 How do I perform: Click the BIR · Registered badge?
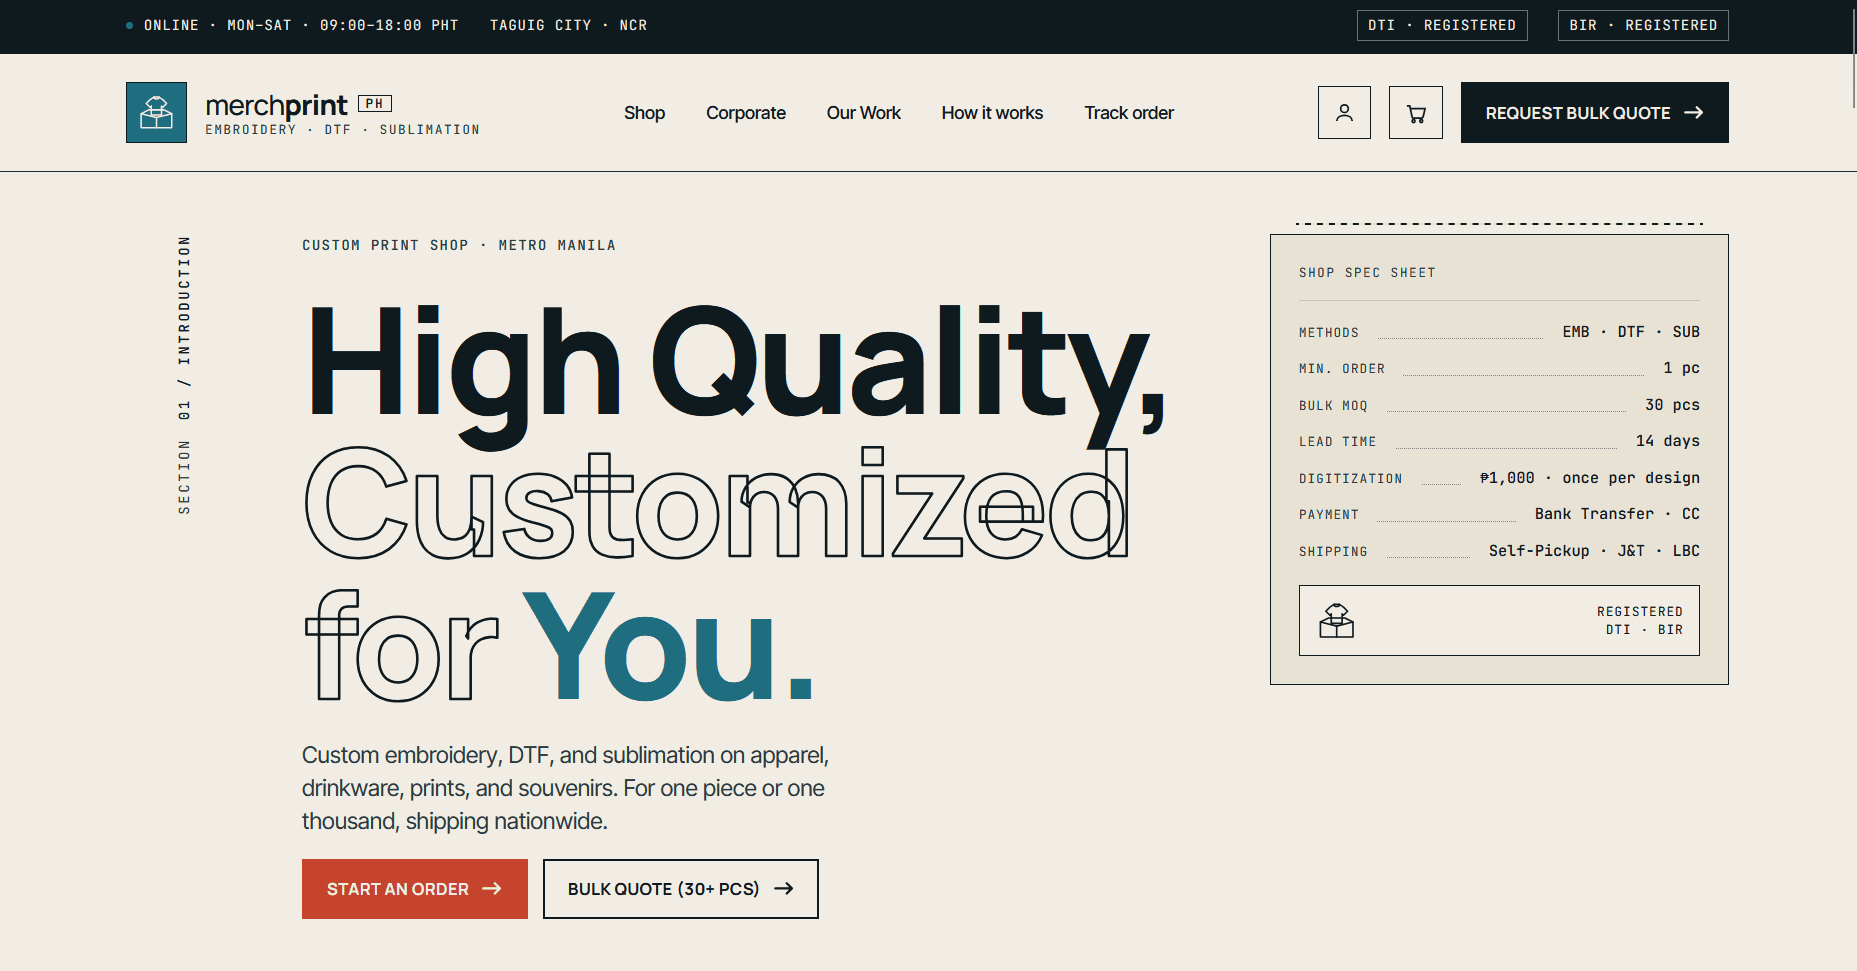pos(1643,25)
